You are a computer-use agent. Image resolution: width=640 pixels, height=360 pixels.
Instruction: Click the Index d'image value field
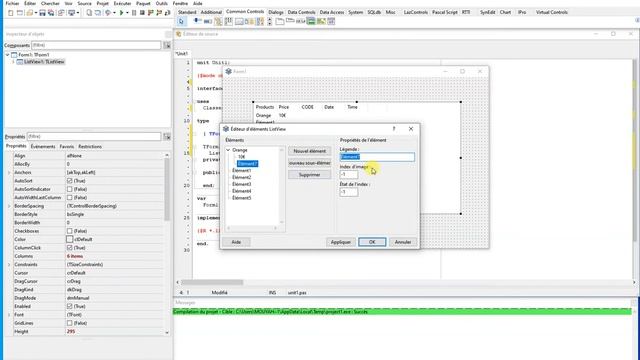coord(349,174)
